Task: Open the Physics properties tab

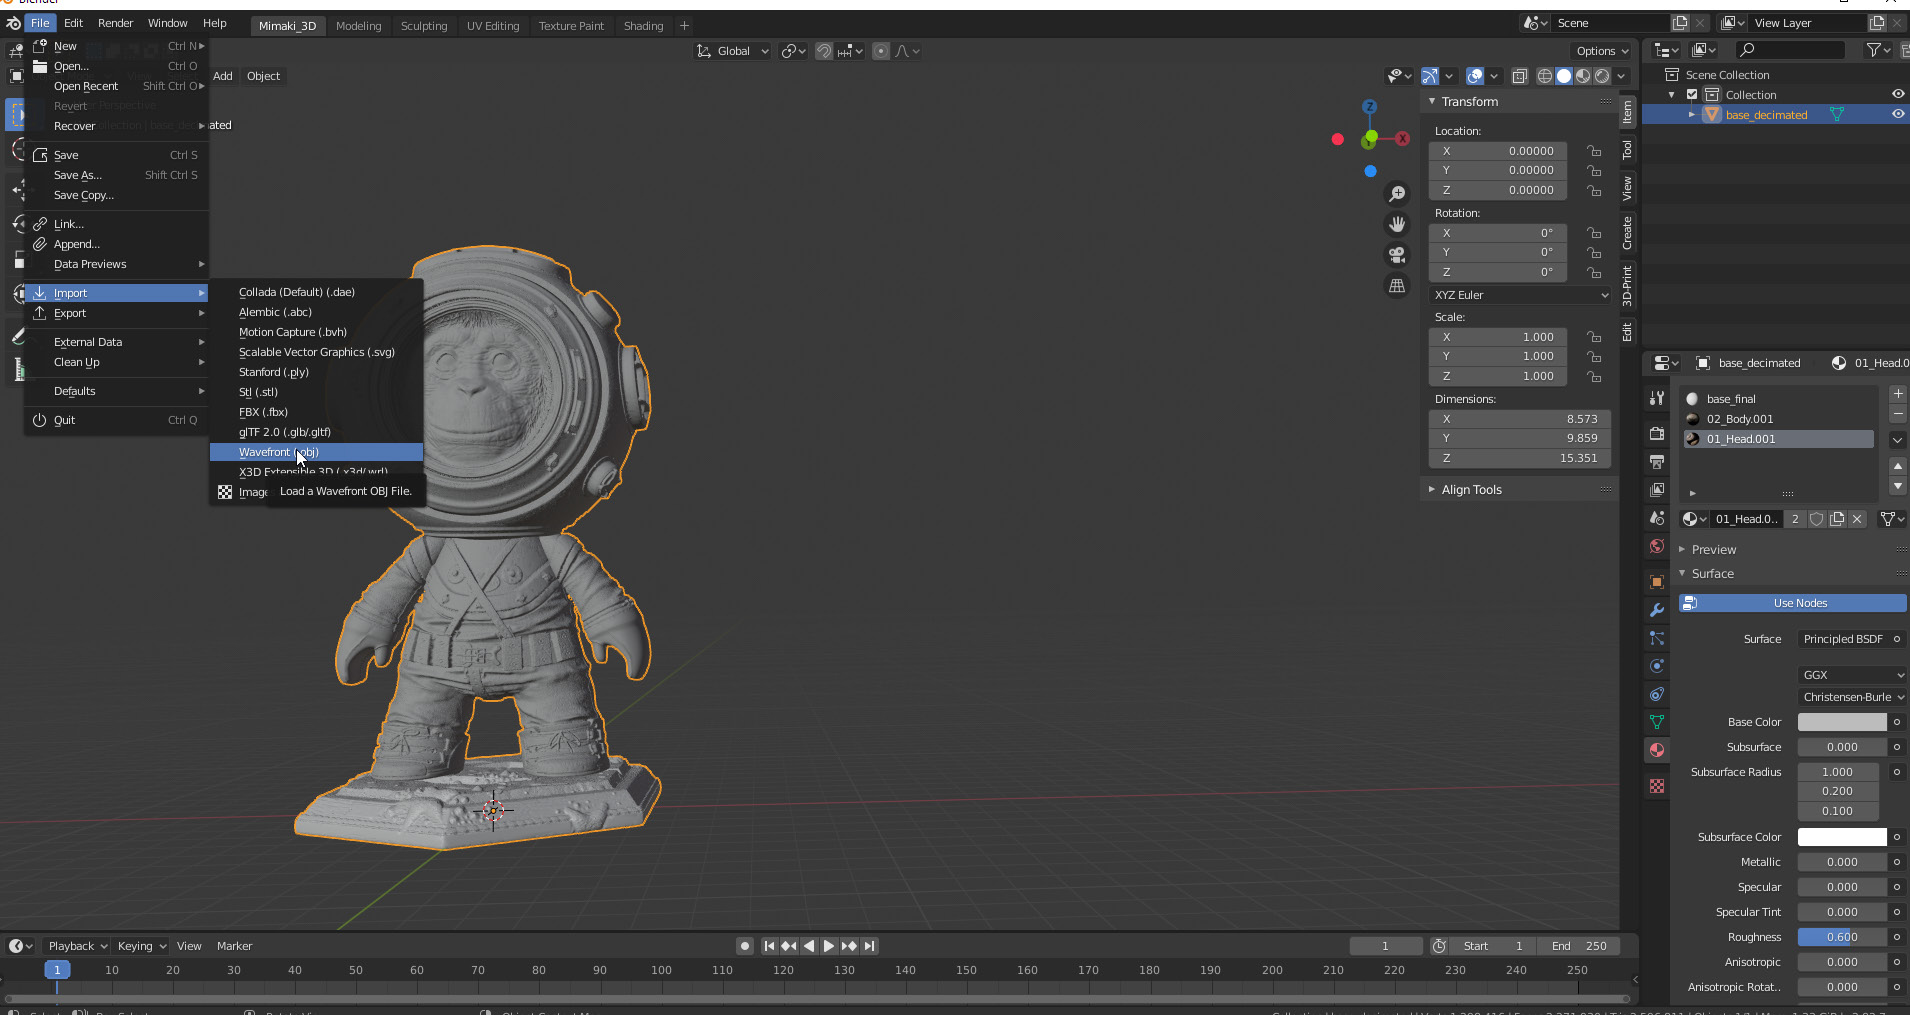Action: (1657, 666)
